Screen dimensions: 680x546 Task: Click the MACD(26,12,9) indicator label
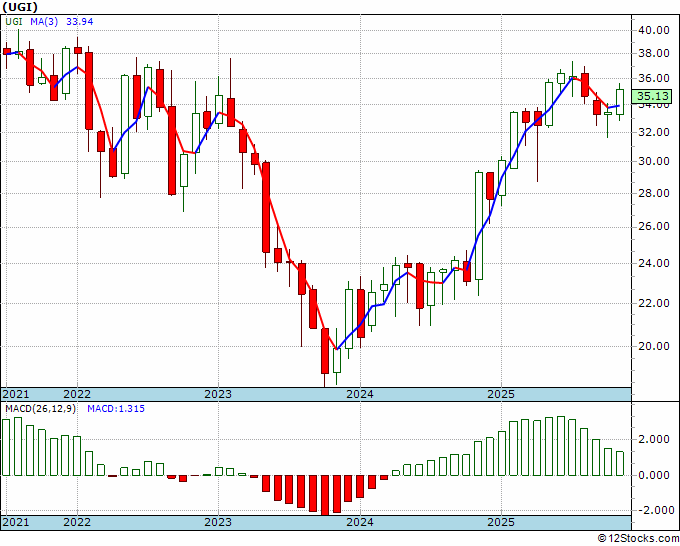pos(41,409)
